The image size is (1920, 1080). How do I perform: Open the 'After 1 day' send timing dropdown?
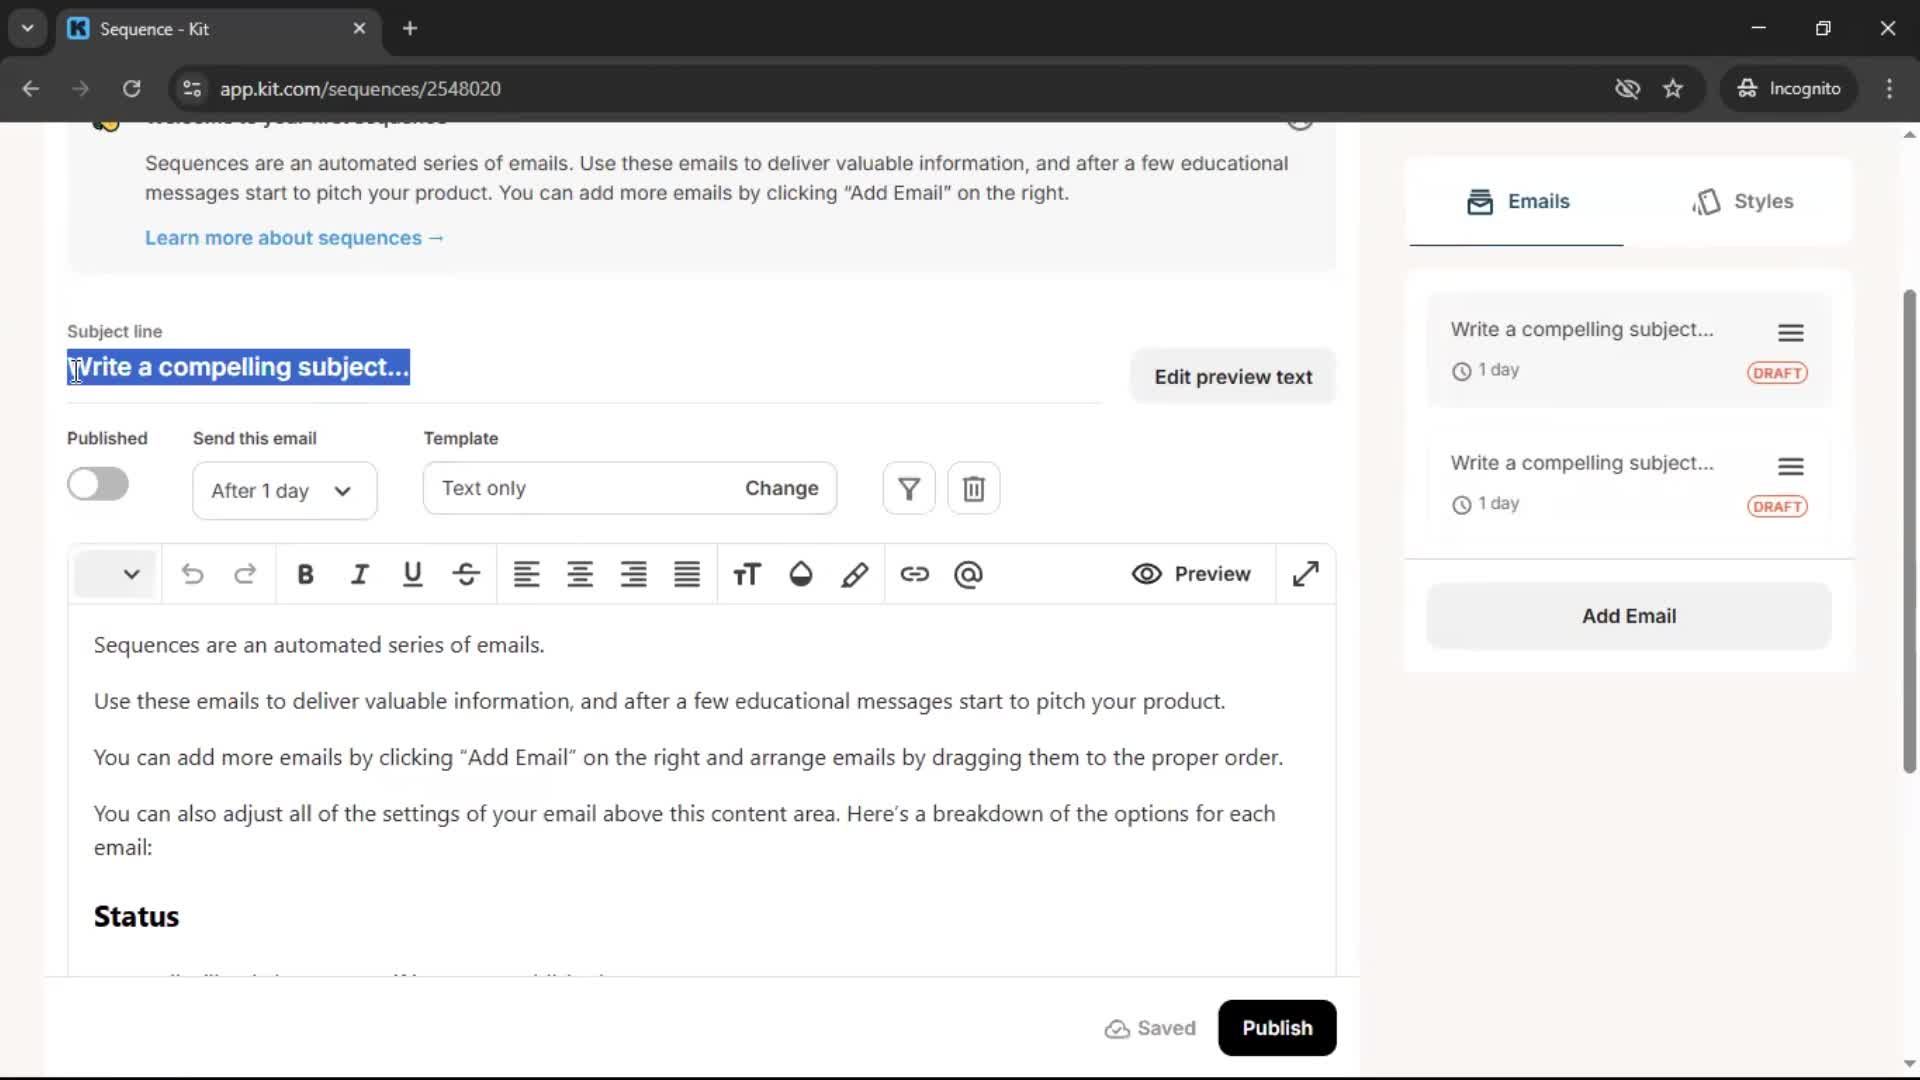tap(284, 490)
